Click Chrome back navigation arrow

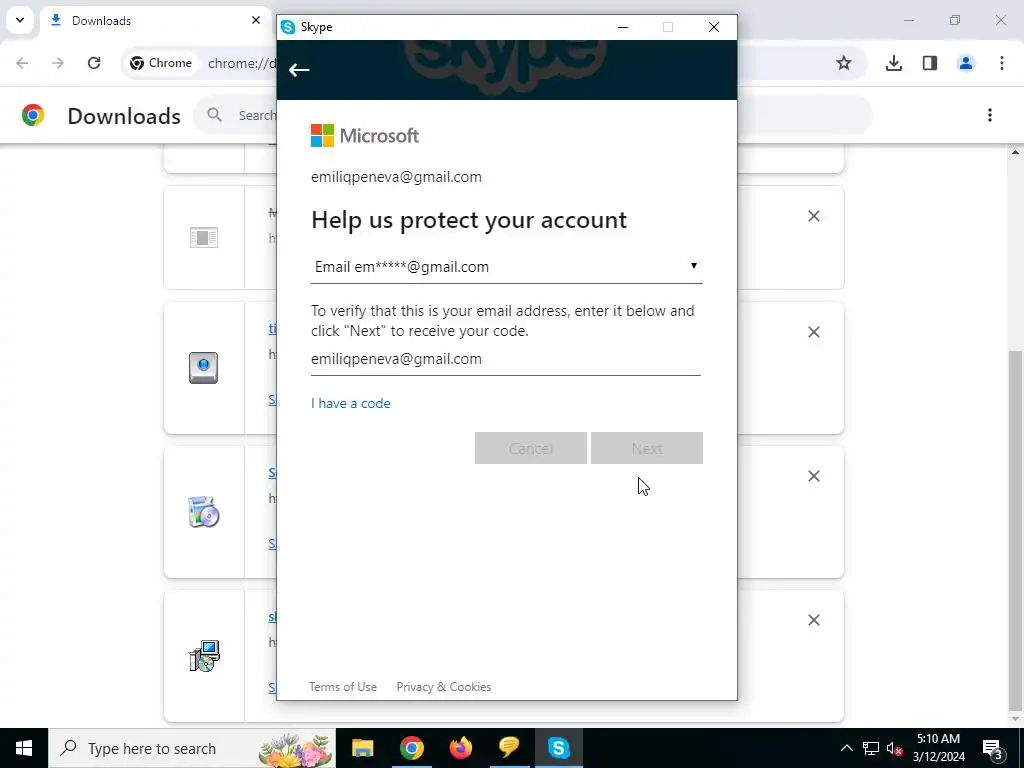[22, 63]
